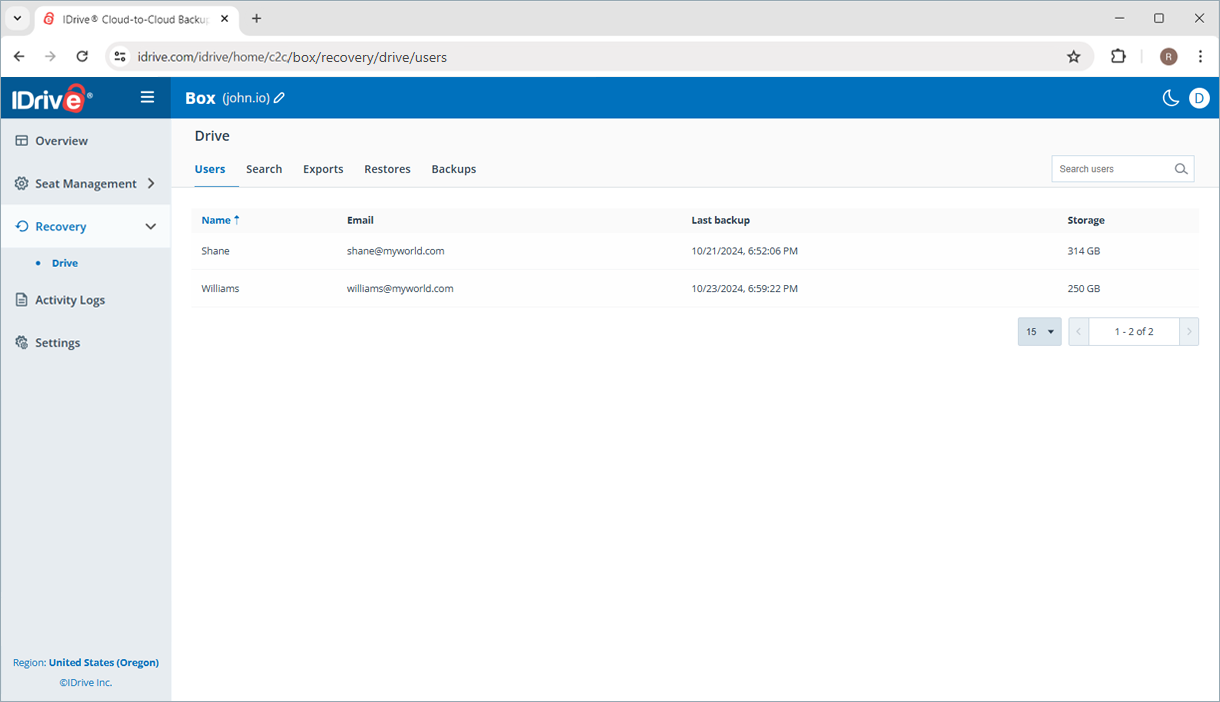Edit the Box account name pencil icon
The width and height of the screenshot is (1220, 702).
point(280,98)
